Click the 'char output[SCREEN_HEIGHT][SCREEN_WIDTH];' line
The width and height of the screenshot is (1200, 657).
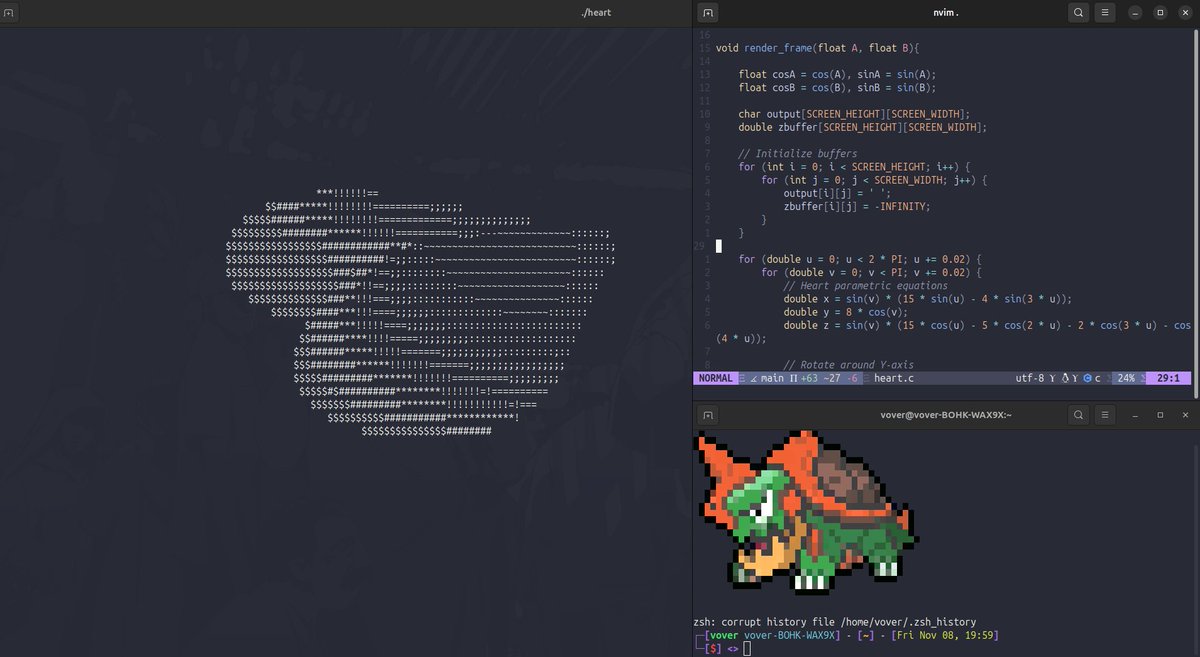[854, 114]
